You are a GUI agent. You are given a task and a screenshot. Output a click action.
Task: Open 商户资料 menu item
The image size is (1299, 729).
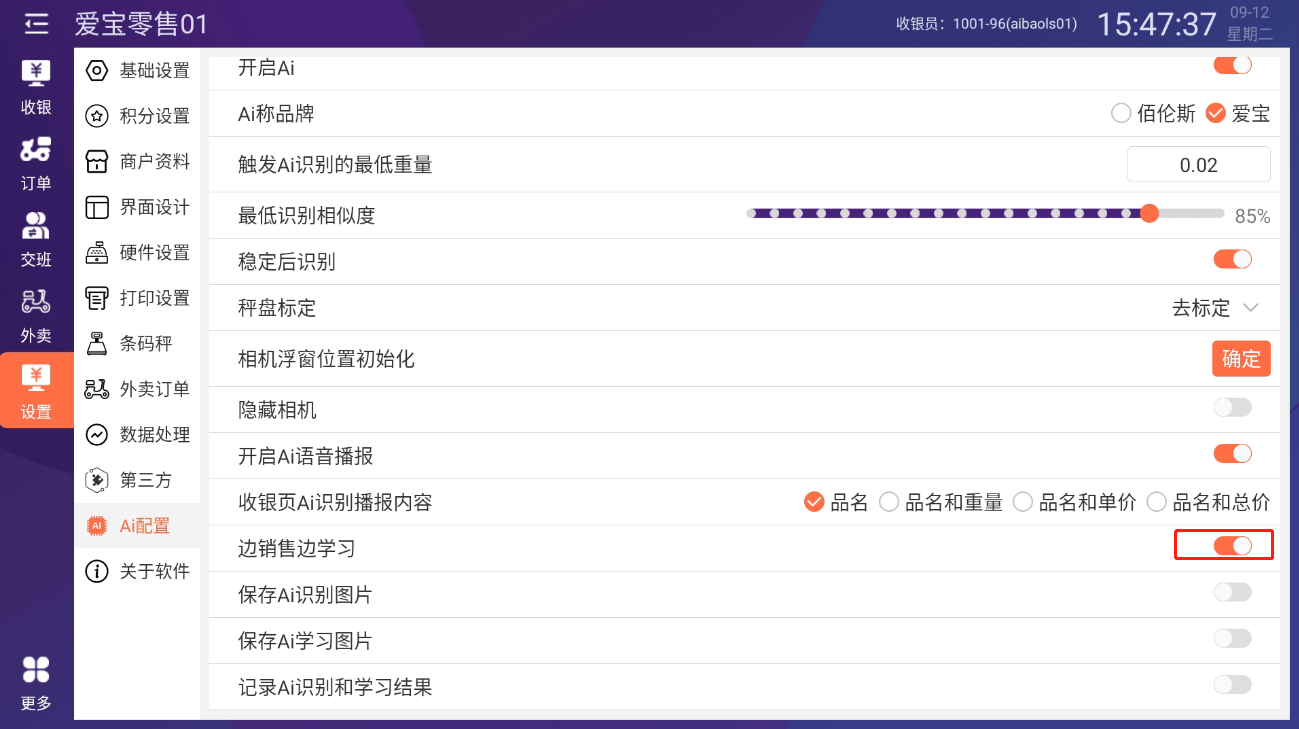tap(137, 162)
